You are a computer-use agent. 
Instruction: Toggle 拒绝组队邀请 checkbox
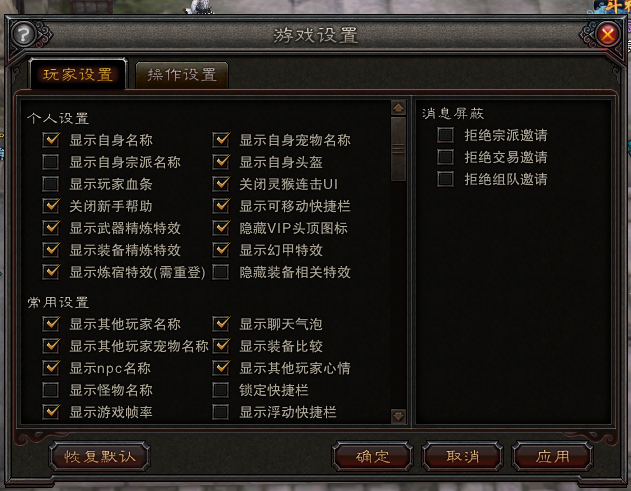point(445,179)
